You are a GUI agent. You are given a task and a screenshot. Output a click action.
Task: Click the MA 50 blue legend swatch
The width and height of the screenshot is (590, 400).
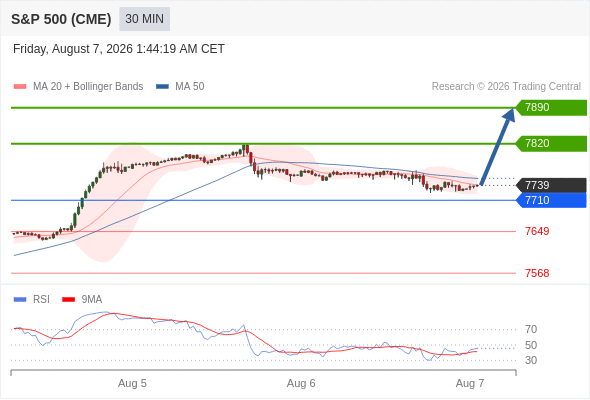coord(162,87)
